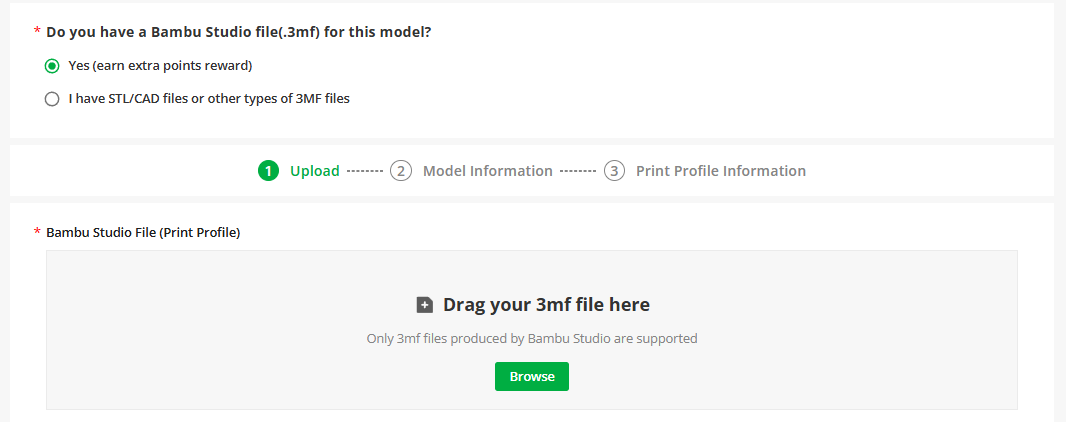Click the add-file icon in drop zone
Viewport: 1066px width, 422px height.
[x=425, y=305]
